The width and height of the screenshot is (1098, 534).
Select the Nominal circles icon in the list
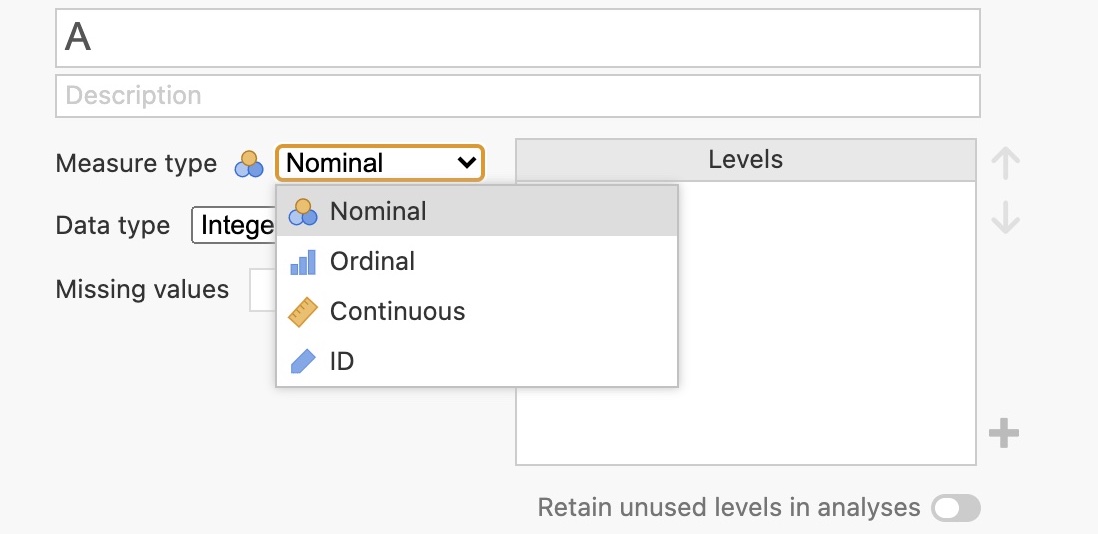click(x=302, y=212)
